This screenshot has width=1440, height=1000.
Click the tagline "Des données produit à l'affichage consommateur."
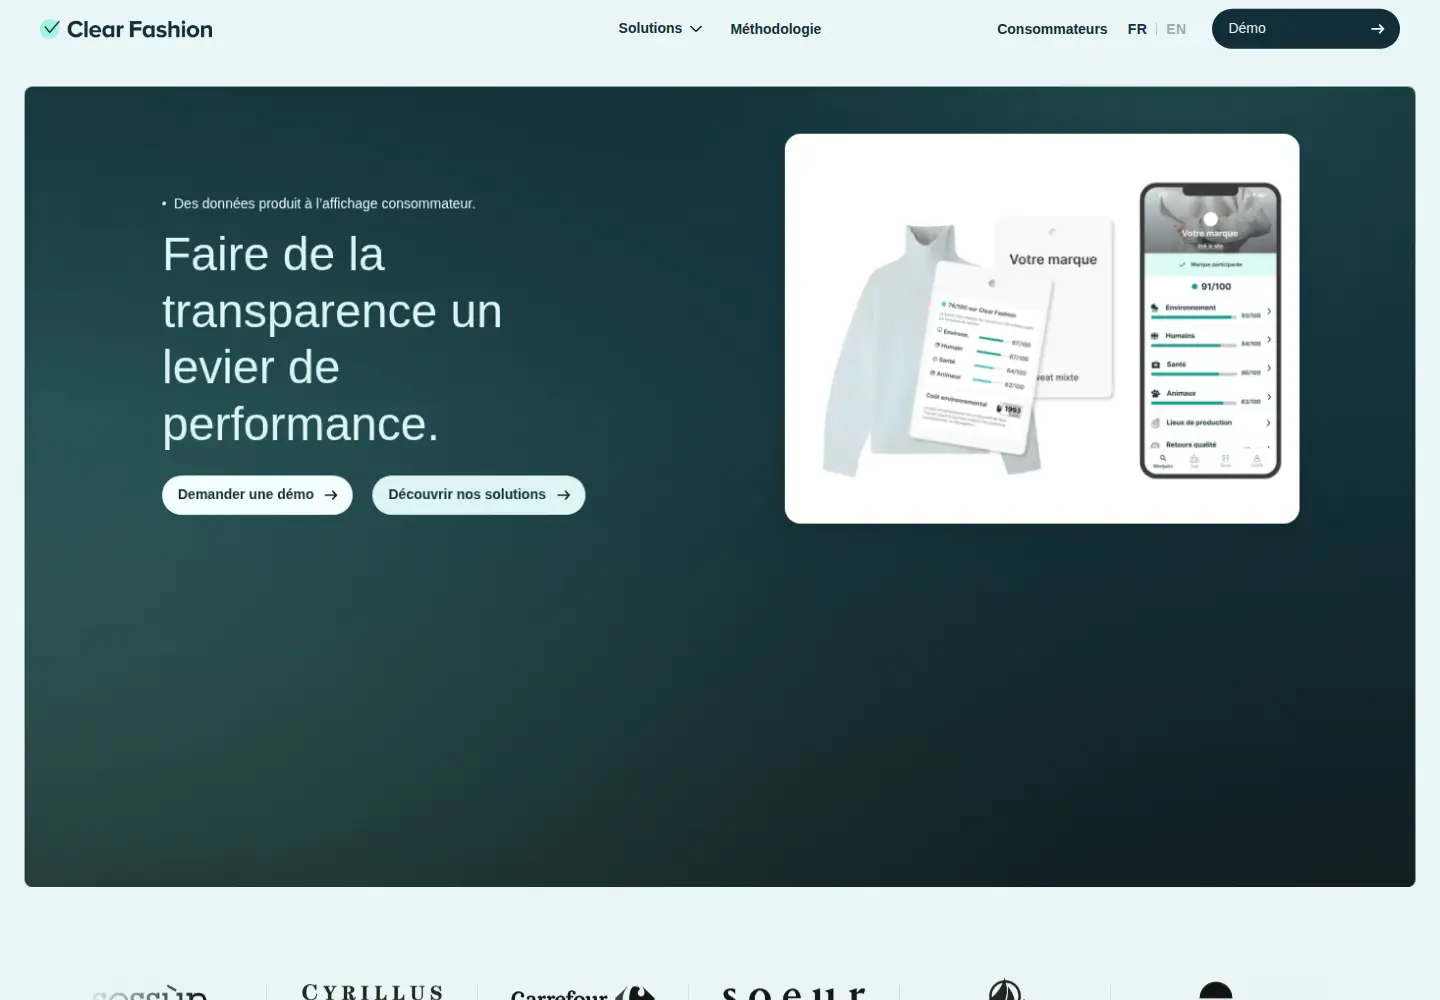[324, 204]
